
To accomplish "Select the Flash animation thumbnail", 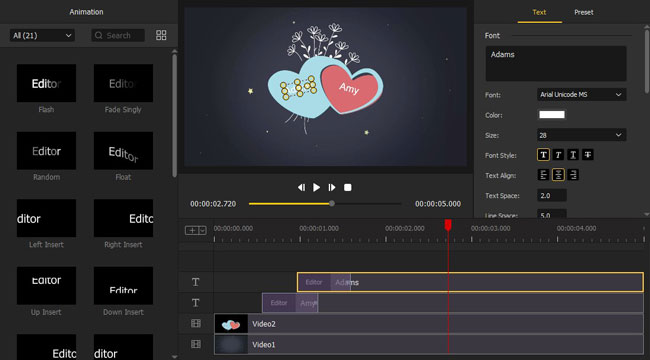I will tap(46, 83).
